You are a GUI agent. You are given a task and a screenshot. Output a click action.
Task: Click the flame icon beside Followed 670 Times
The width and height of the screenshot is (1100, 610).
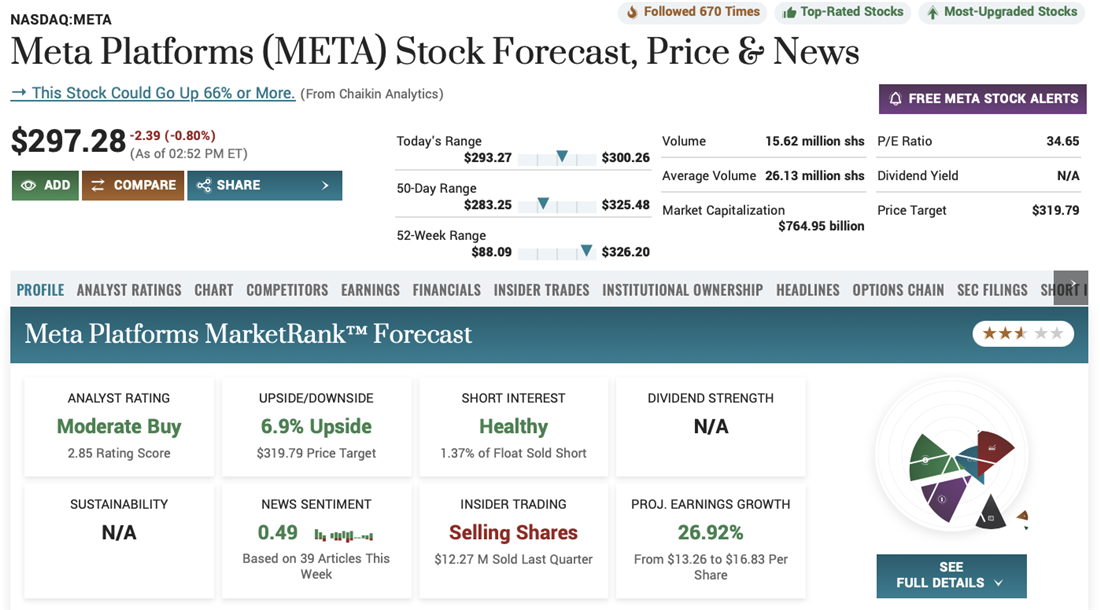point(631,13)
